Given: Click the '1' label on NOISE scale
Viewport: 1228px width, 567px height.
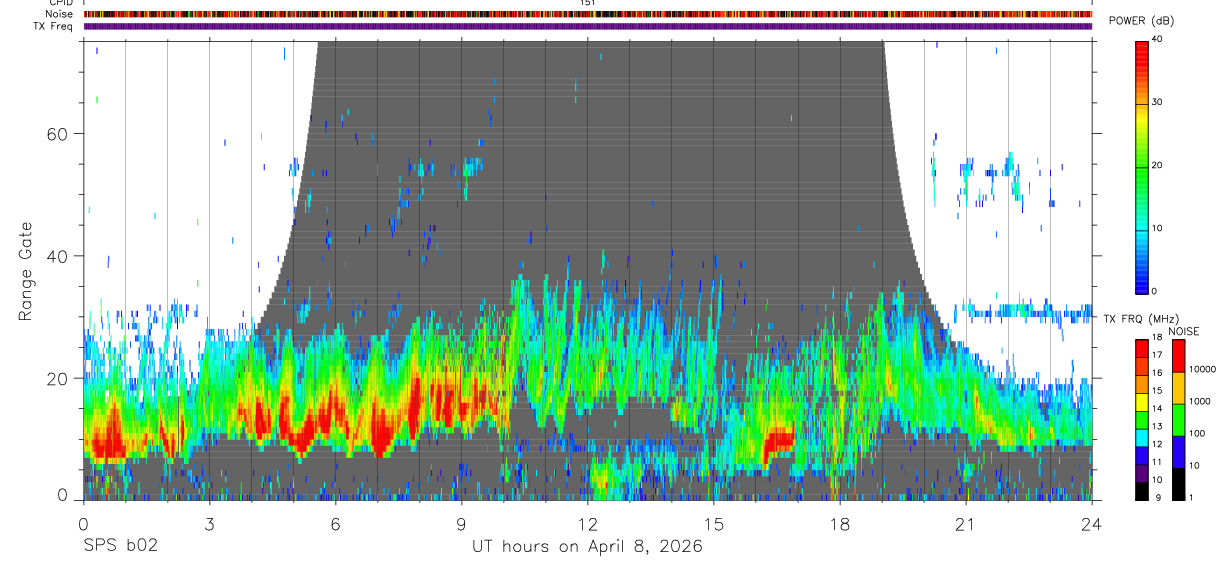Looking at the screenshot, I should click(1192, 498).
